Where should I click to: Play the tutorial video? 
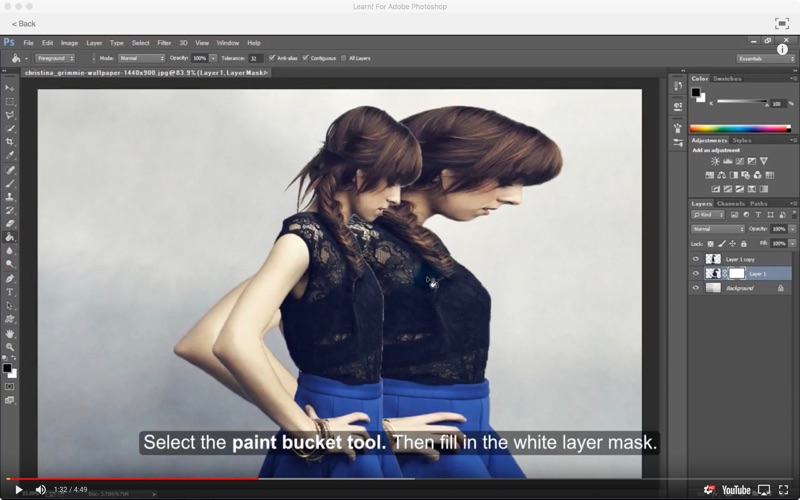[18, 490]
